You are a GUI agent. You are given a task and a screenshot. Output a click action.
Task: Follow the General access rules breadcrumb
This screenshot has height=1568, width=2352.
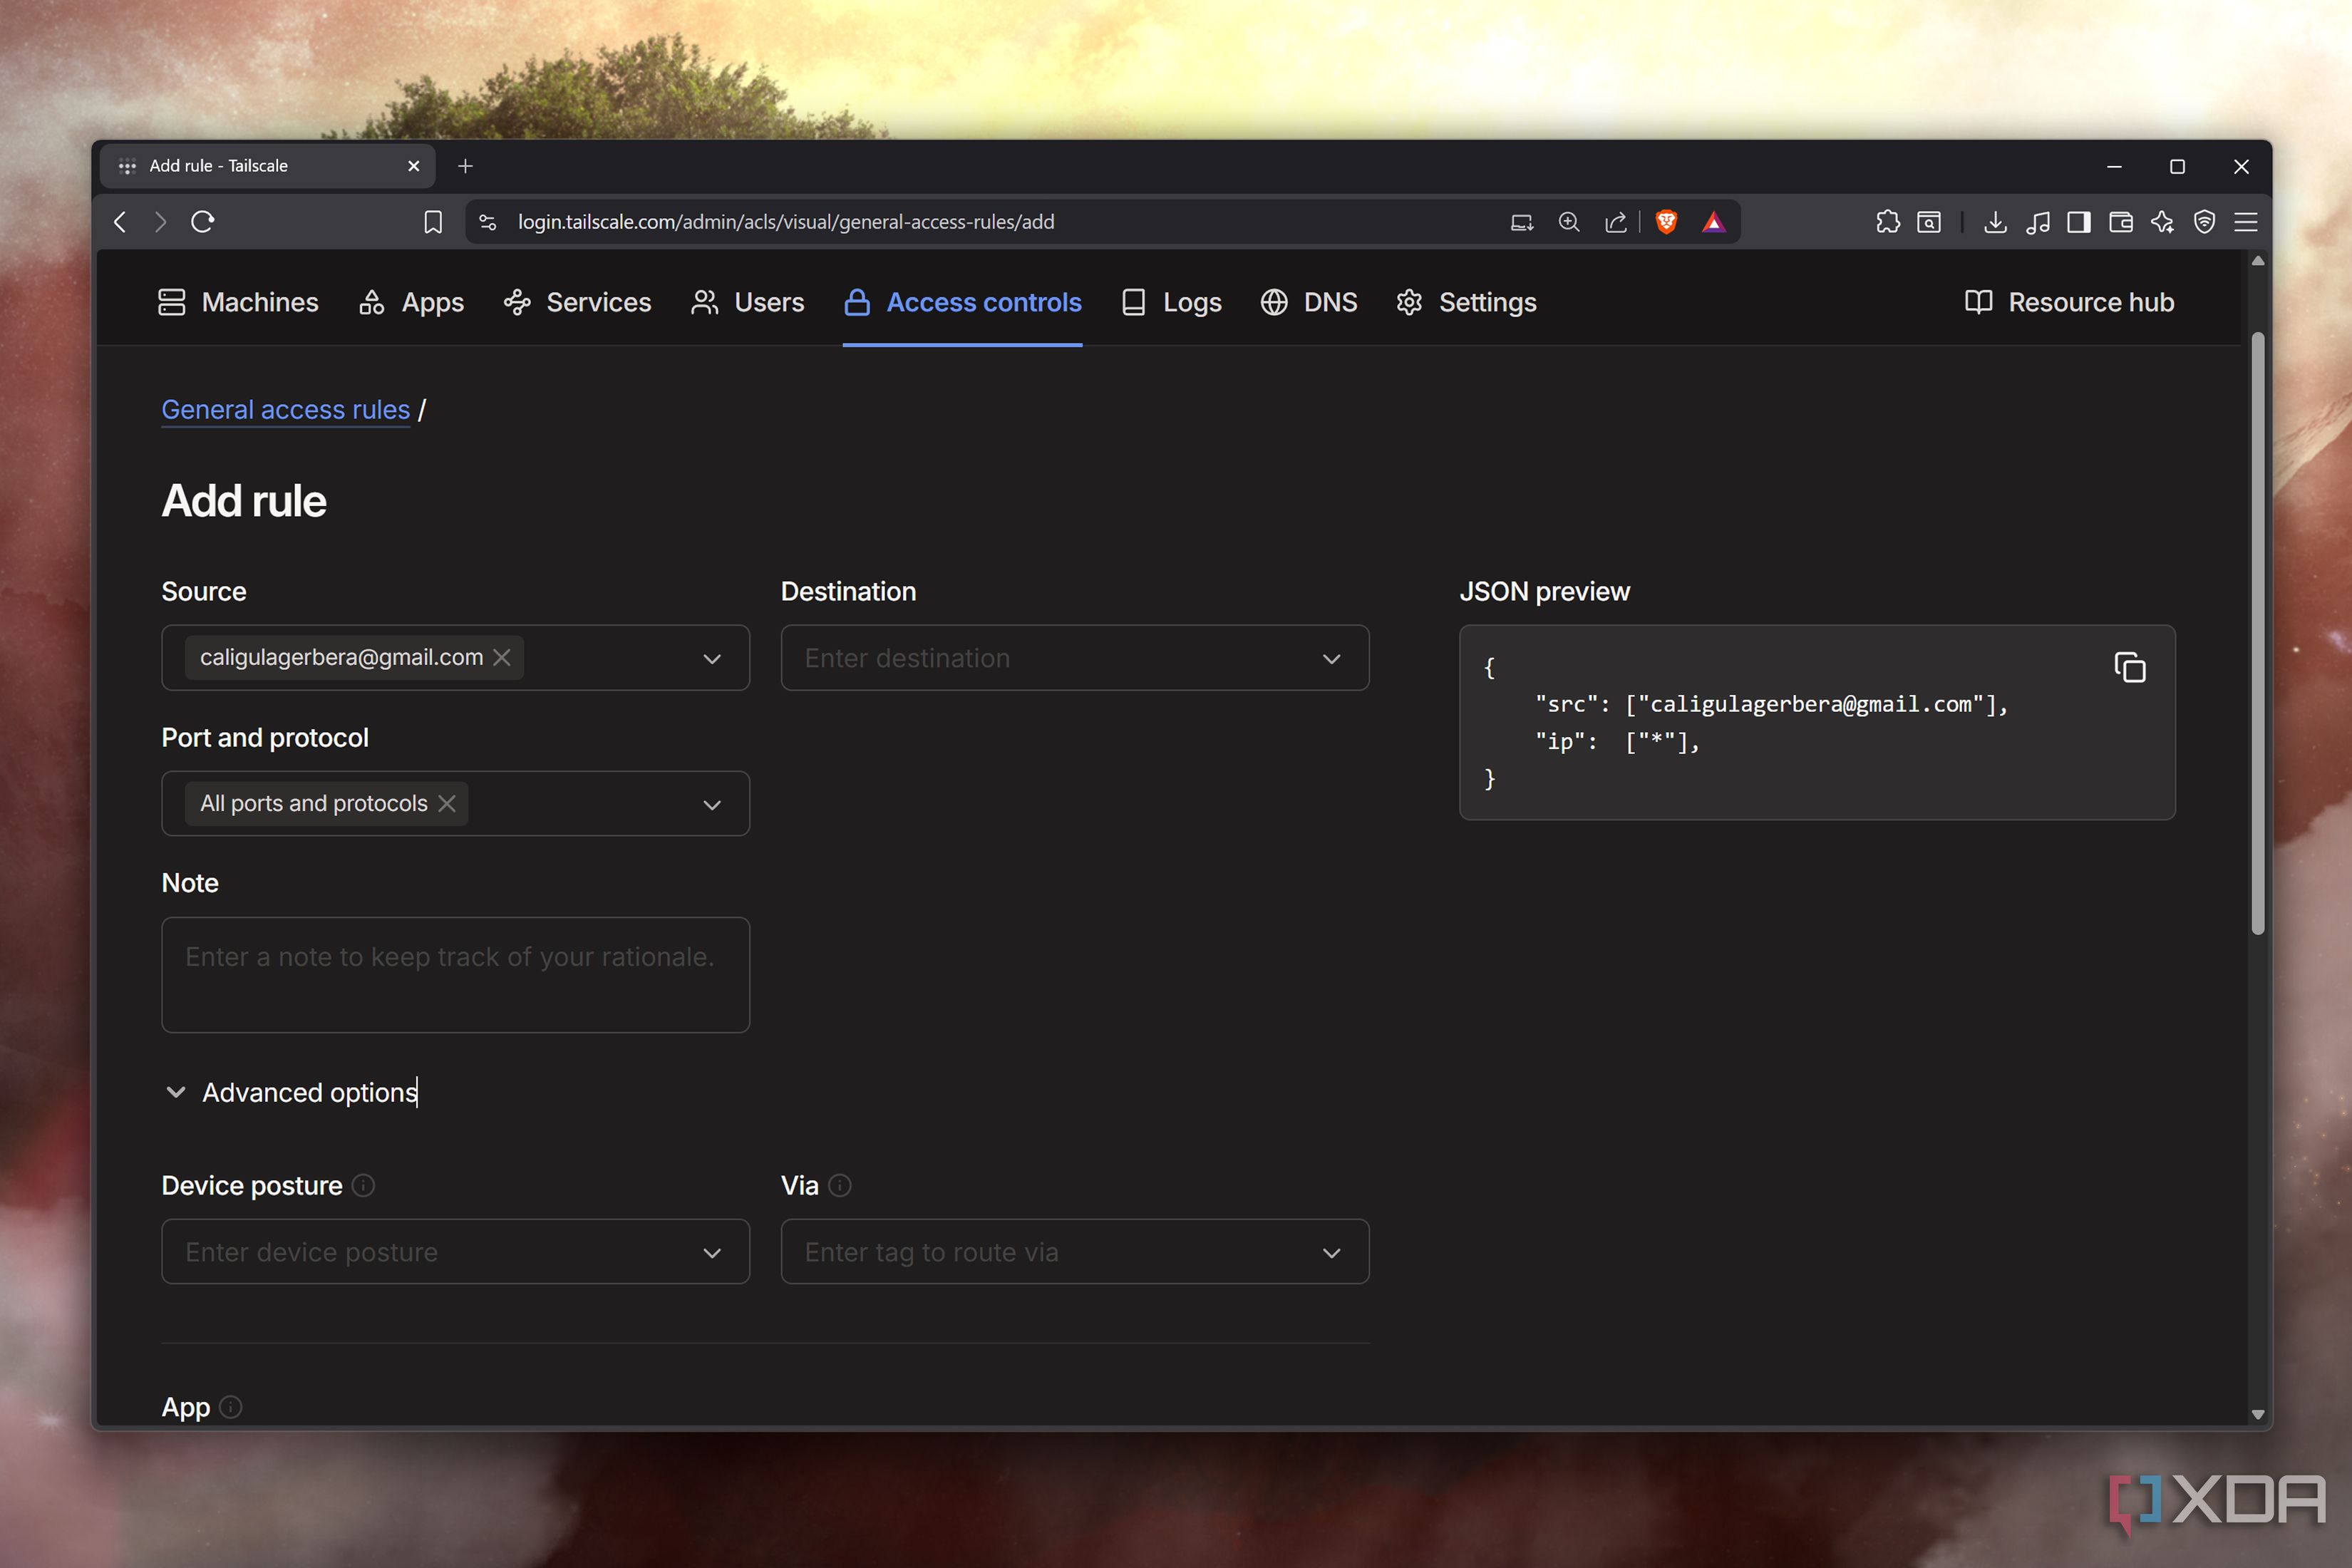click(x=286, y=410)
